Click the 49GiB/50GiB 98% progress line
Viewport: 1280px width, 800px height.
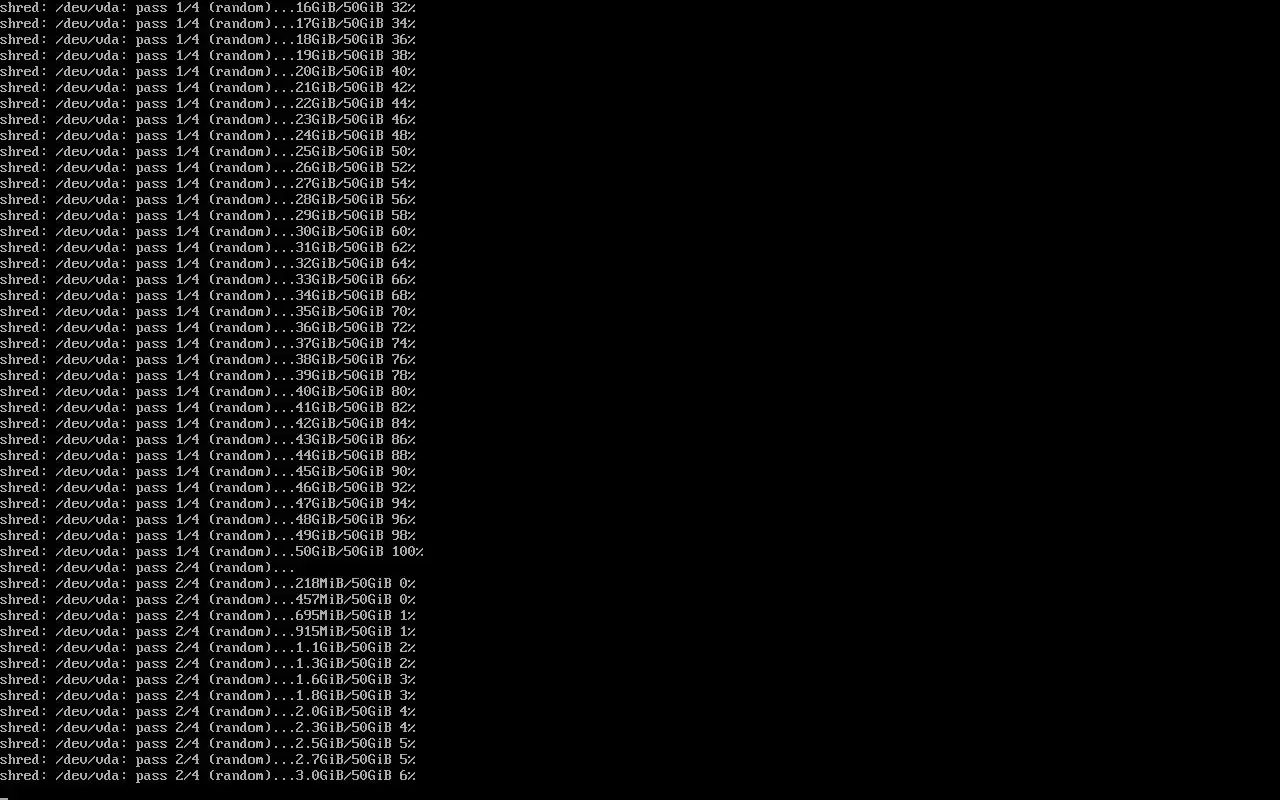point(208,535)
